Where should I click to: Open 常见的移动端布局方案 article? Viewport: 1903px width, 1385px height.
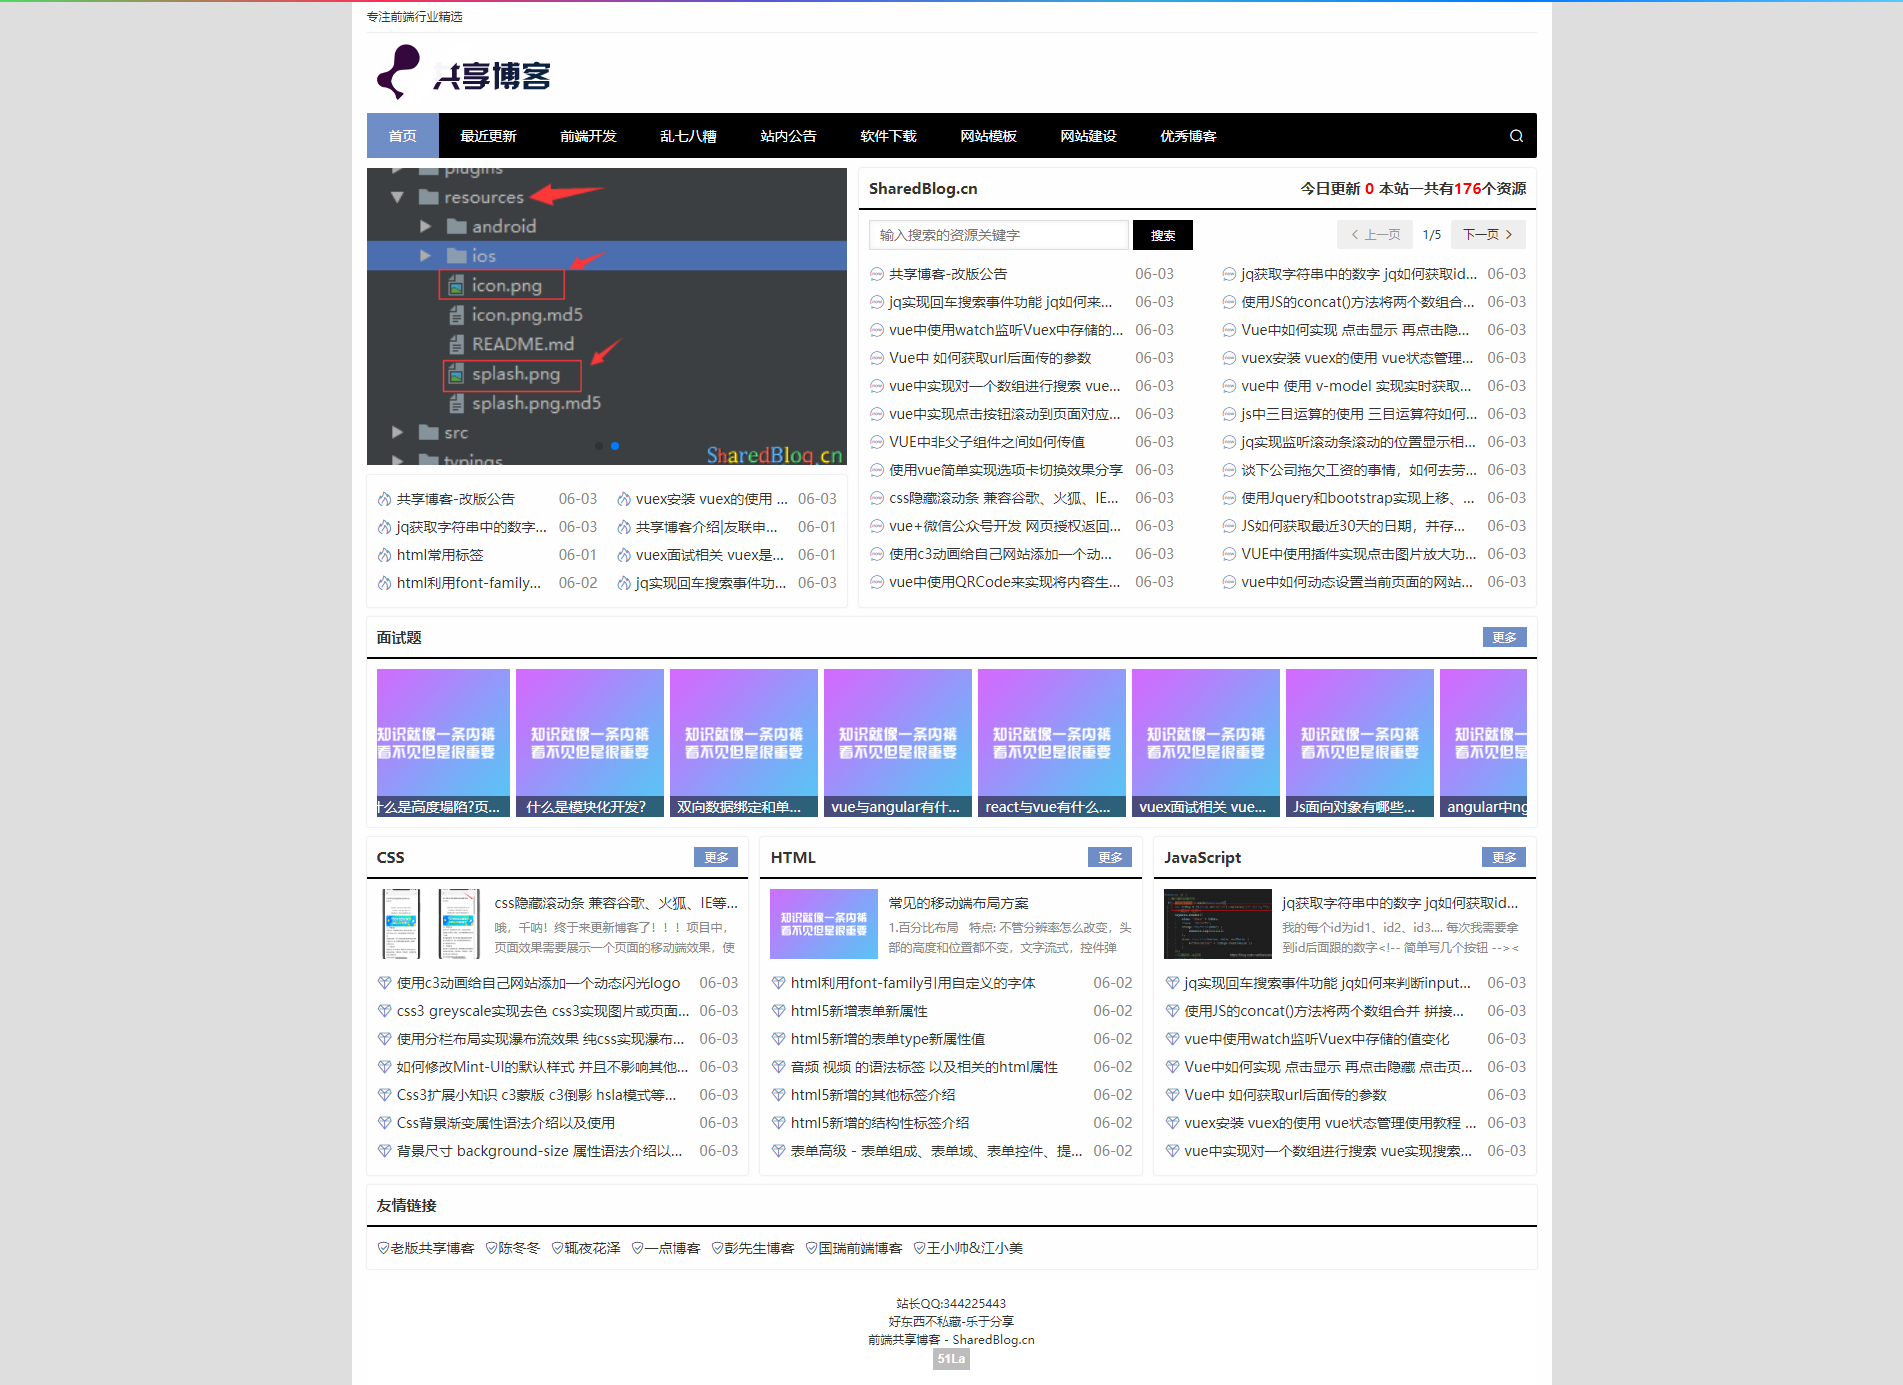pos(958,903)
